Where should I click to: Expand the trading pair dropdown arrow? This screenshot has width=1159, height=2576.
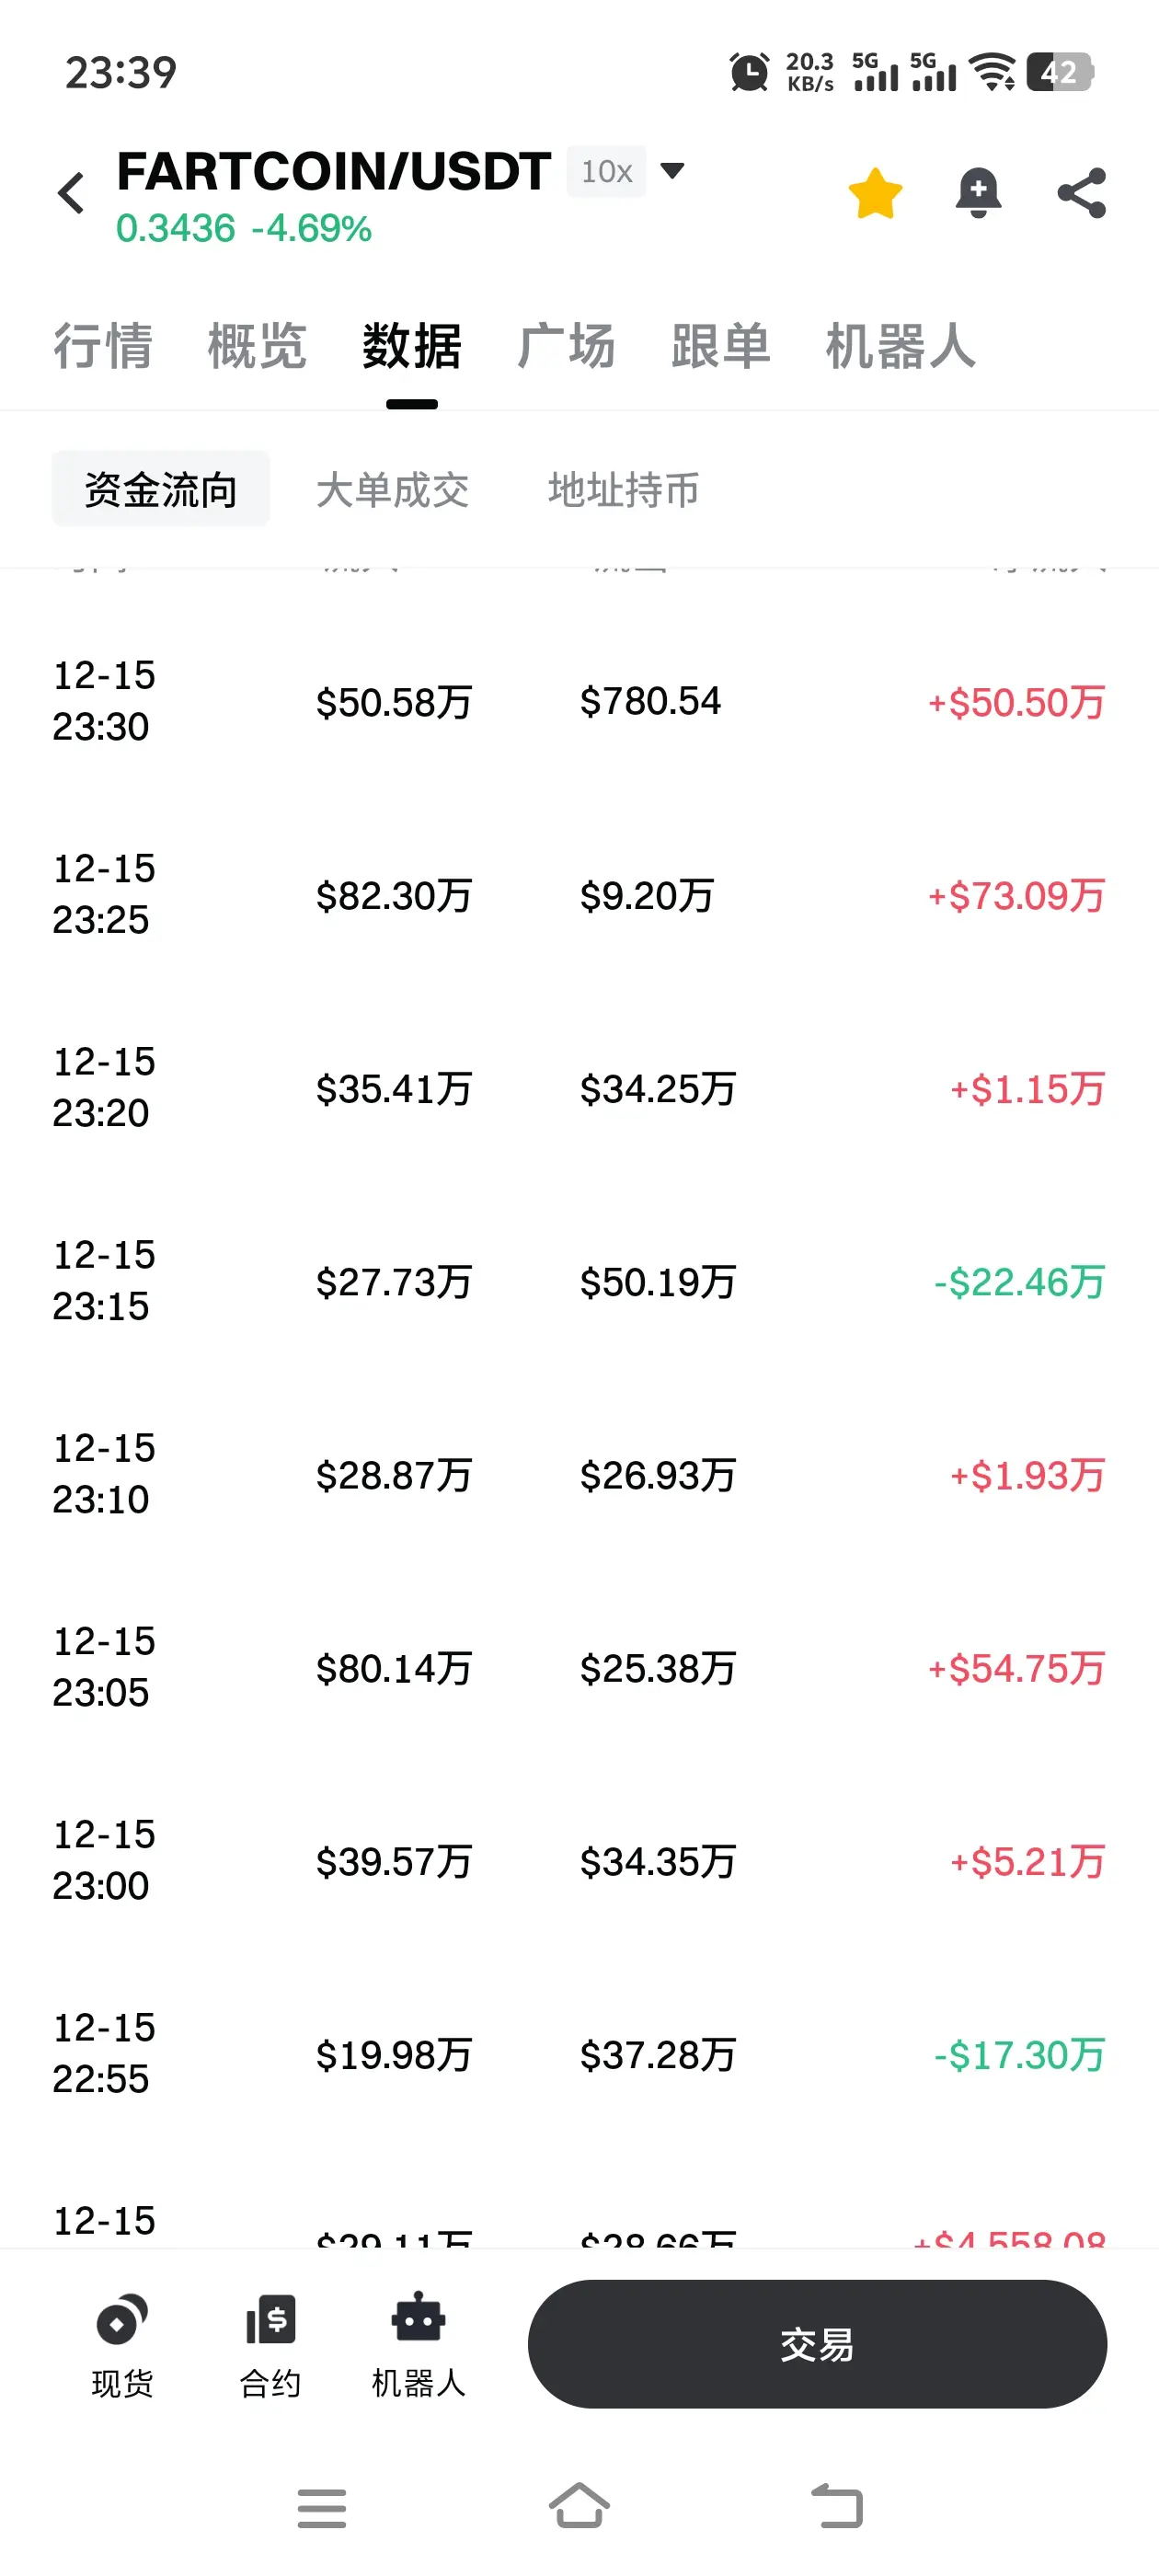pos(673,171)
